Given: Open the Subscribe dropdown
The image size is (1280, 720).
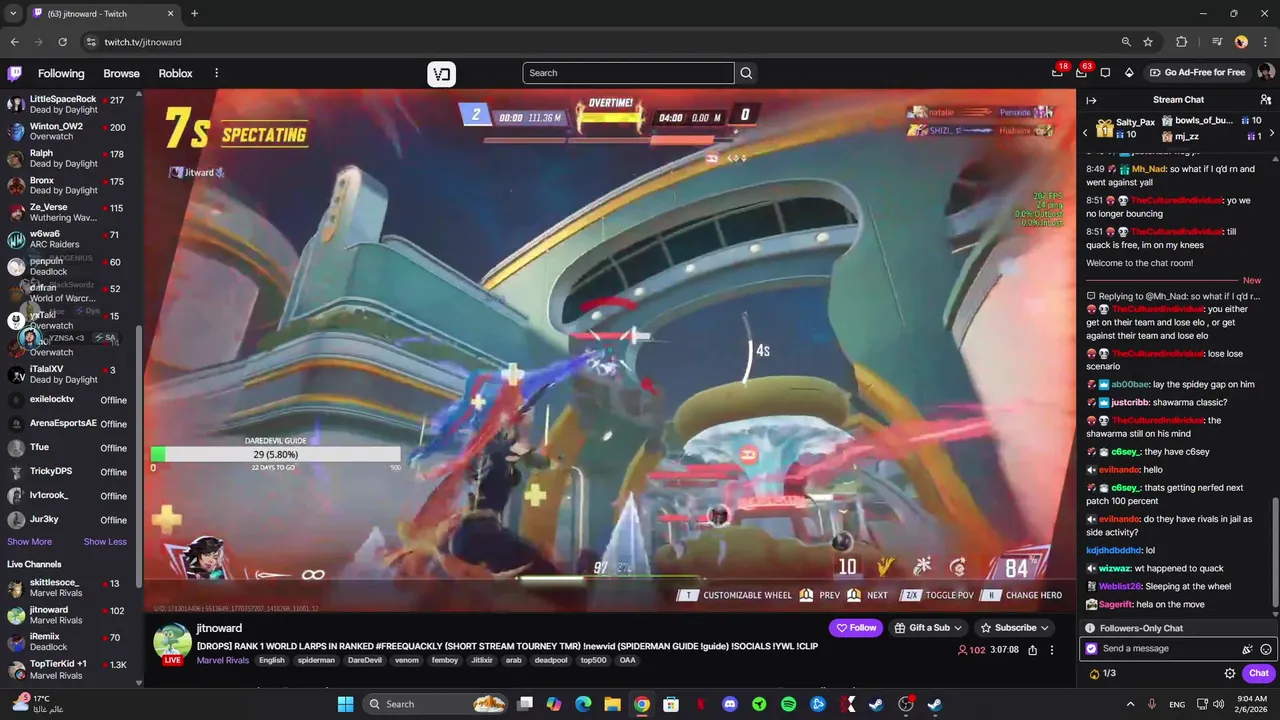Looking at the screenshot, I should pyautogui.click(x=1014, y=628).
